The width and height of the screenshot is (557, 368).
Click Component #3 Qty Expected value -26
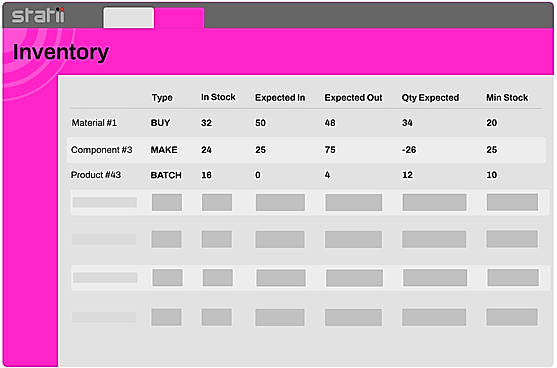pyautogui.click(x=409, y=150)
